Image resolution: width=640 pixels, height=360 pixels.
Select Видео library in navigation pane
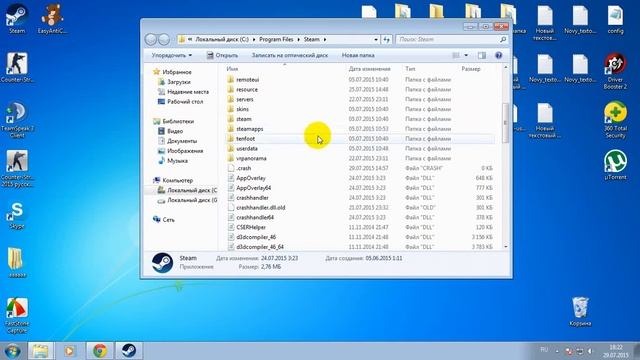(170, 131)
